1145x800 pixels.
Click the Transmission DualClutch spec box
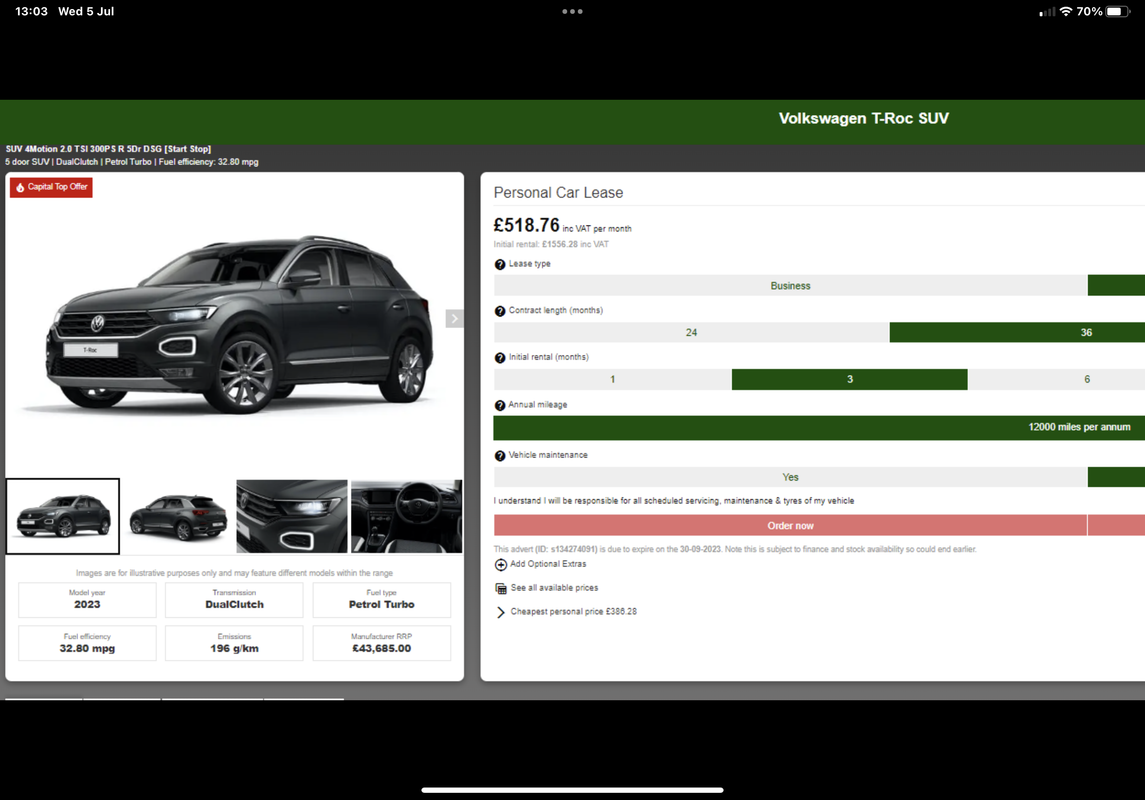click(234, 599)
